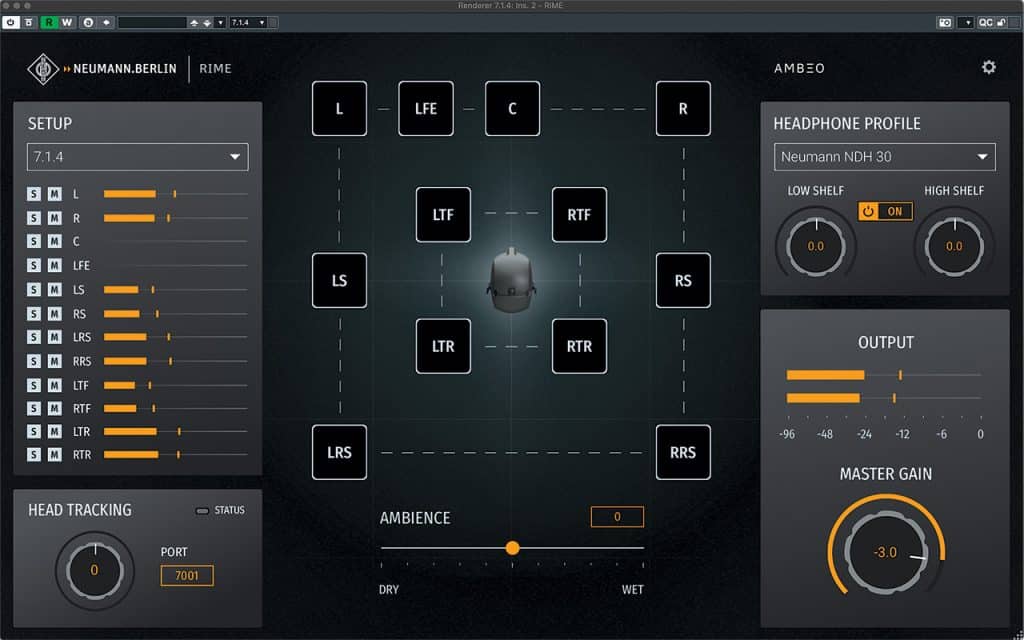Load previous preset arrow in toolbar
This screenshot has width=1024, height=640.
click(194, 23)
